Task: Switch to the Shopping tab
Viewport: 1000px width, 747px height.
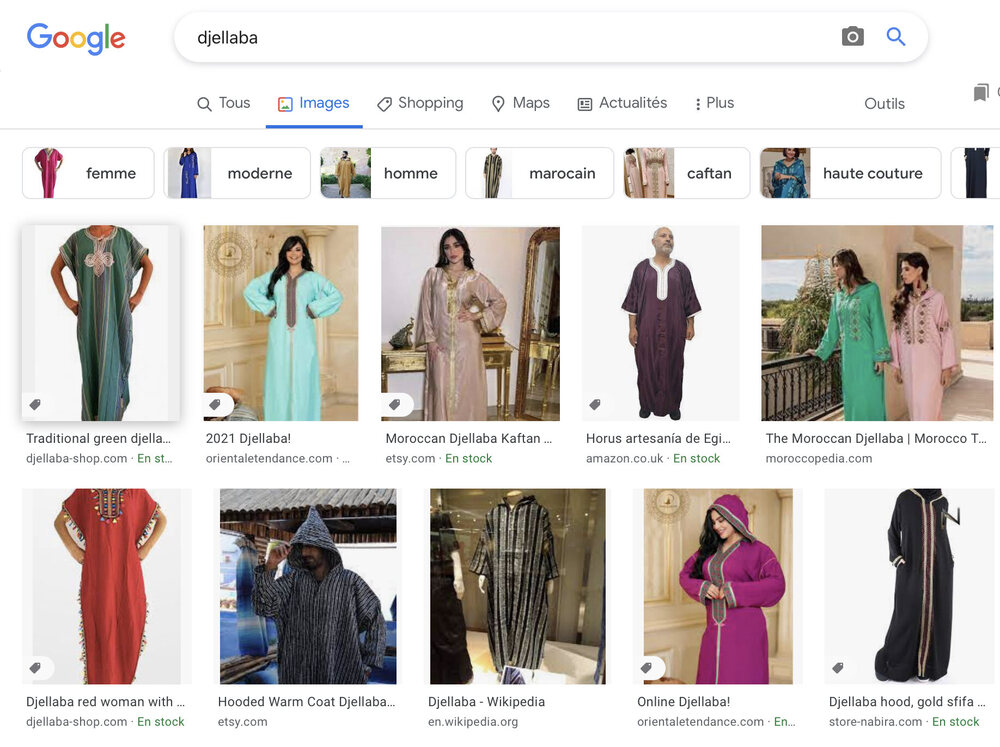Action: pos(420,103)
